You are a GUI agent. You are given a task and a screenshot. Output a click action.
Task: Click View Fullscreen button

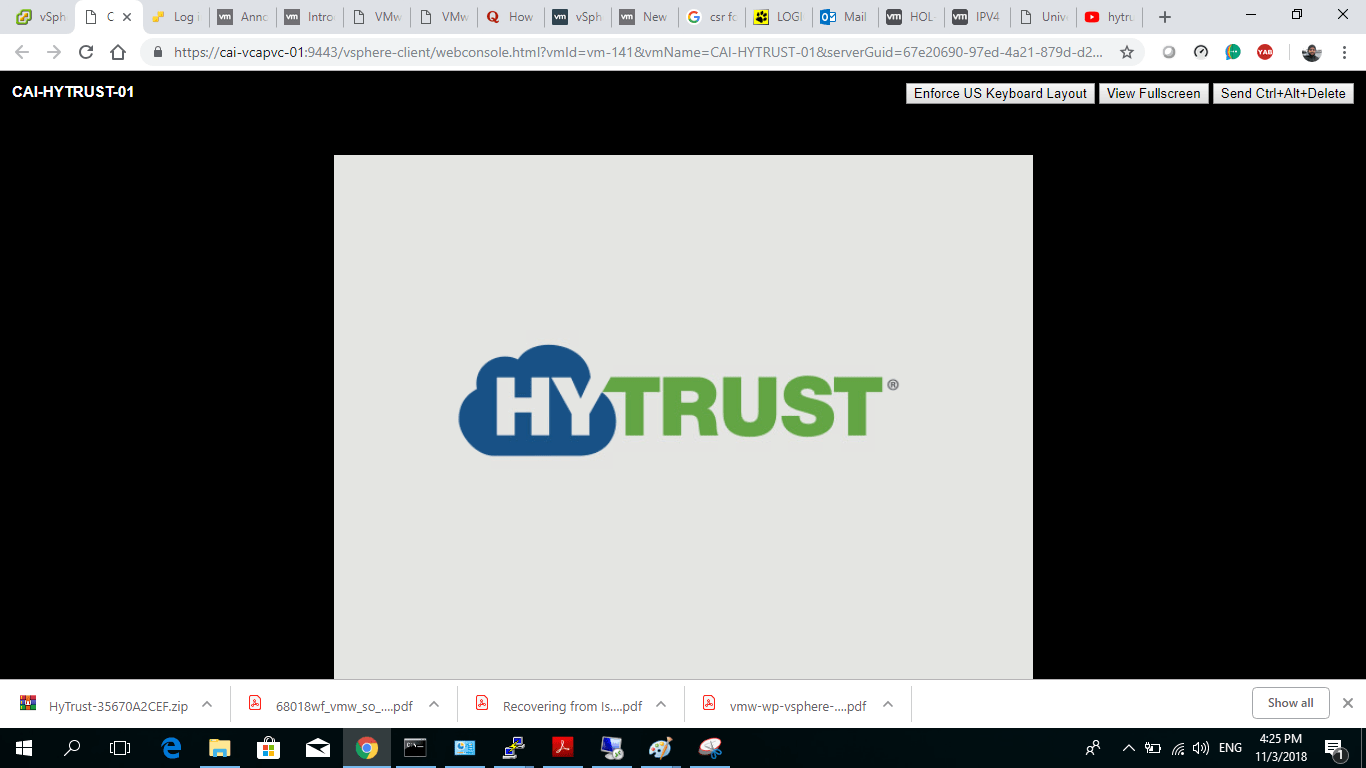1153,93
